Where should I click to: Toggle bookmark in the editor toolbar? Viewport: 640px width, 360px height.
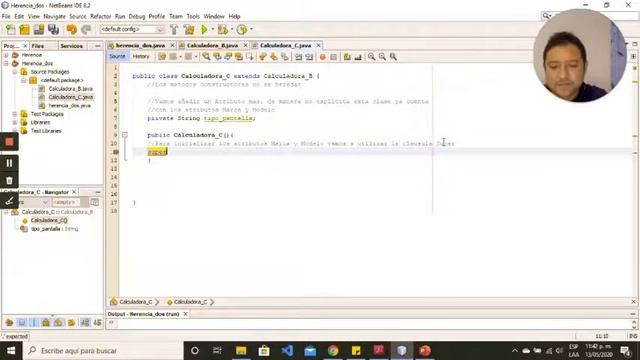(x=284, y=57)
